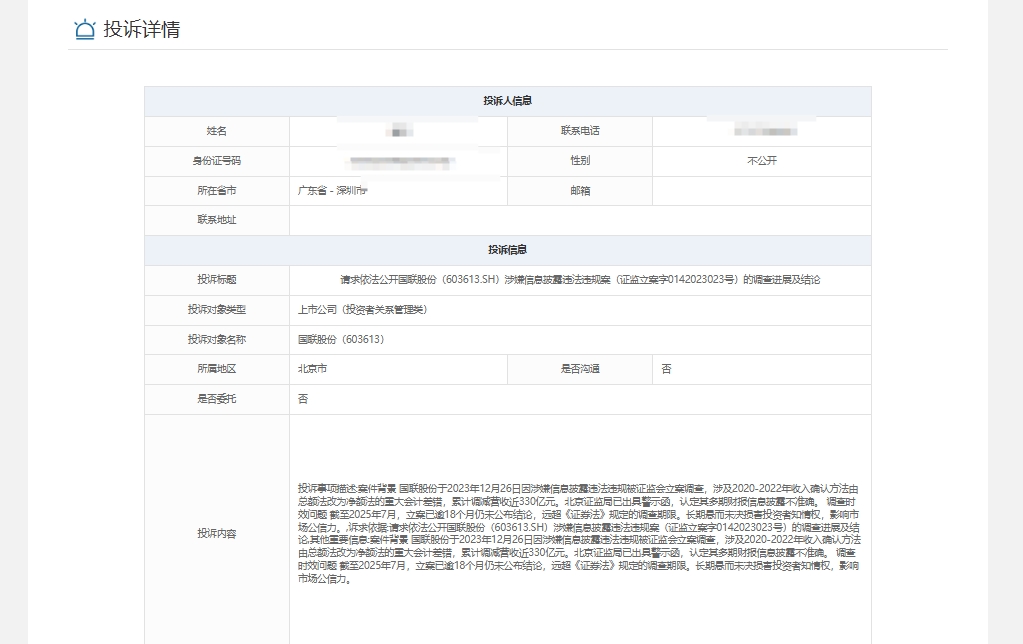Click the 邮箱 label cell
1023x644 pixels.
(580, 191)
